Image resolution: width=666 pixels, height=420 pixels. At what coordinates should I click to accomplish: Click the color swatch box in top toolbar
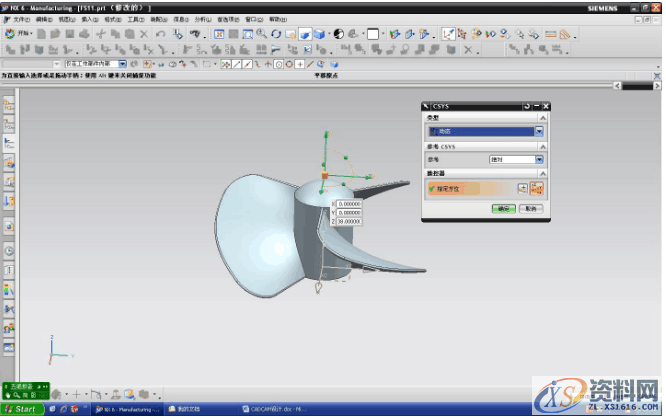tap(372, 34)
